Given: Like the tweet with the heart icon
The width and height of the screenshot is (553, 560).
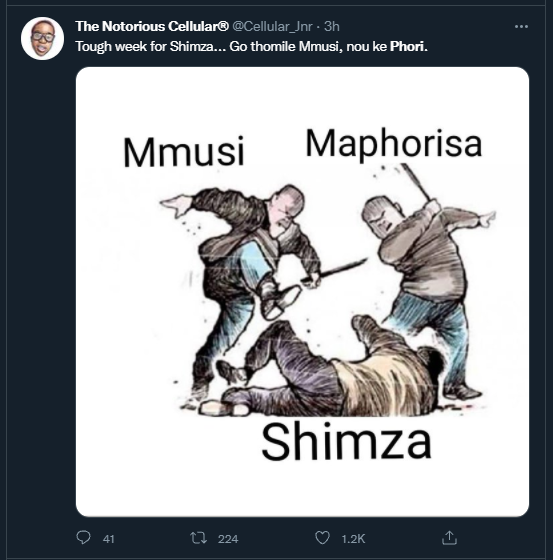Looking at the screenshot, I should [322, 538].
